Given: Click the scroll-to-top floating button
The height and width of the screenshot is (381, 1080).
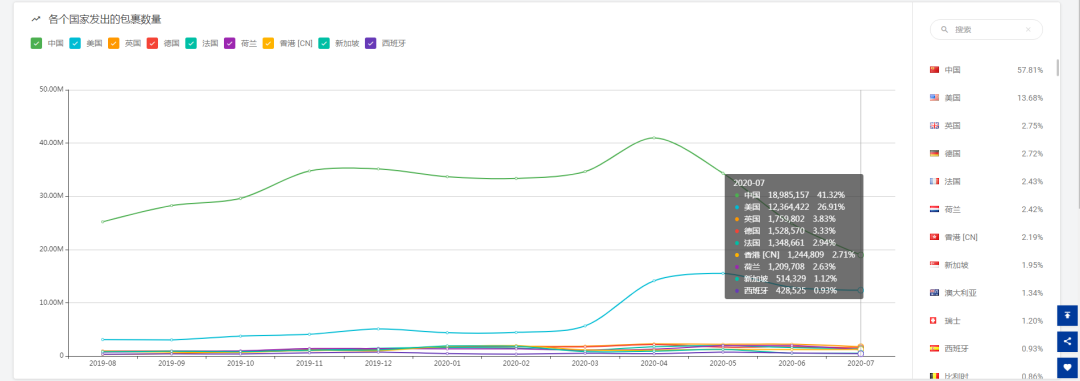Looking at the screenshot, I should [x=1067, y=315].
